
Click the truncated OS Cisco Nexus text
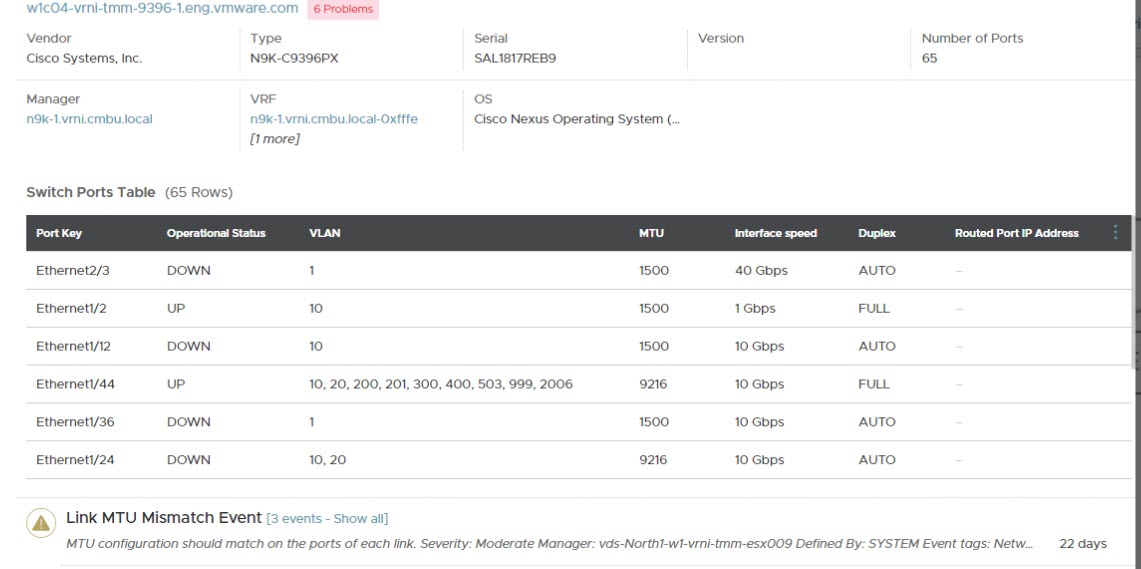[x=576, y=119]
